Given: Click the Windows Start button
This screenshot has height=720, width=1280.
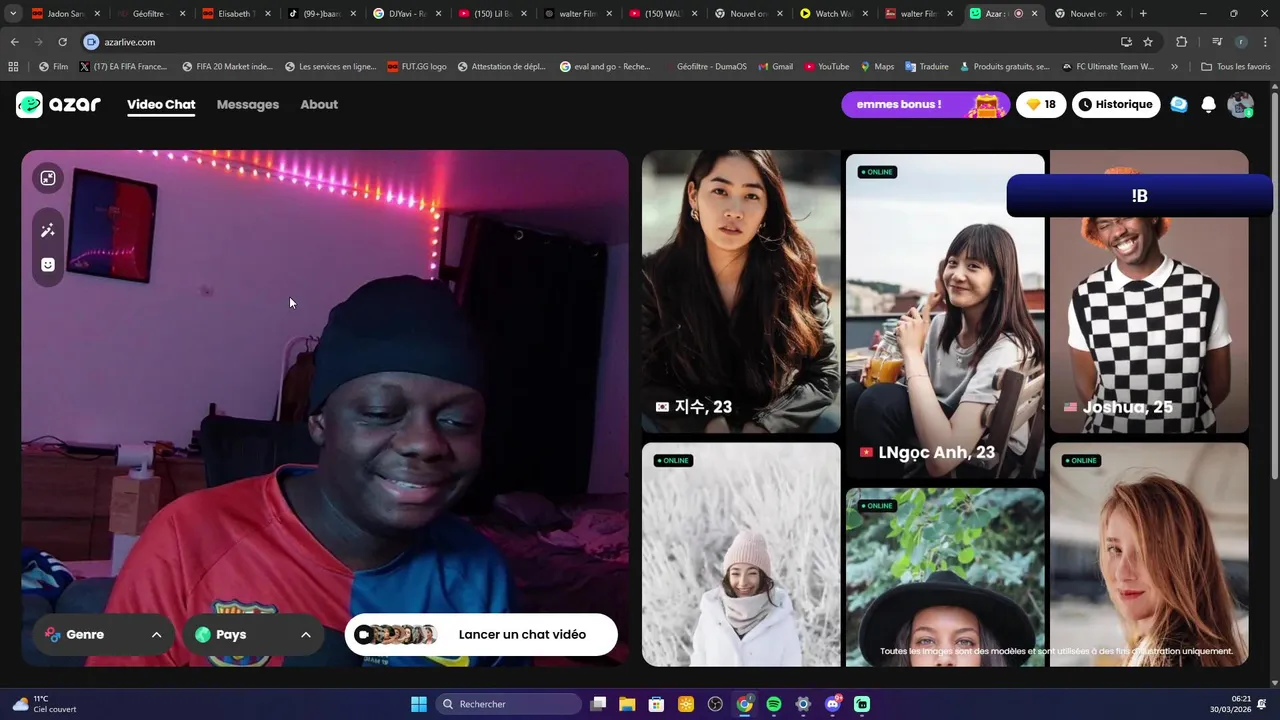Looking at the screenshot, I should pyautogui.click(x=419, y=704).
